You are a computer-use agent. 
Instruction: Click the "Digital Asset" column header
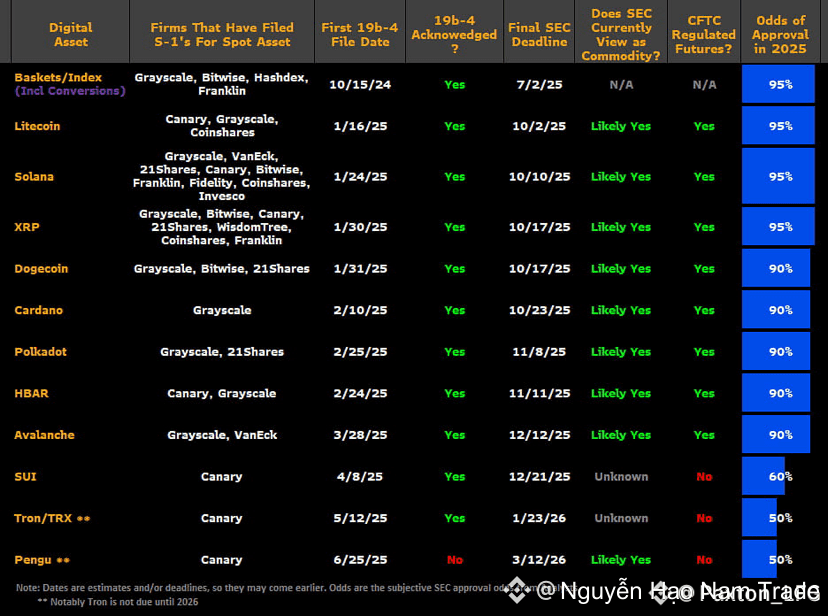(71, 34)
